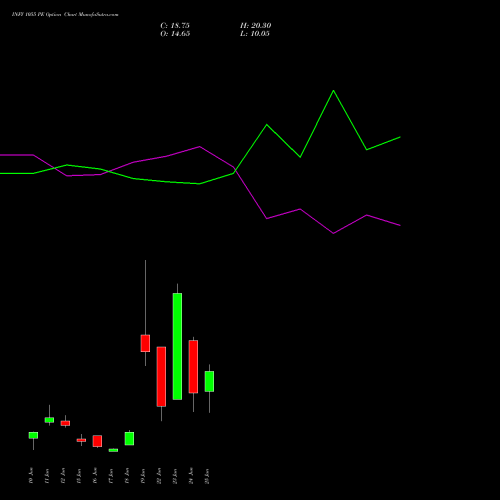Select the red candle for 16 Jan
This screenshot has height=500, width=500.
[97, 441]
